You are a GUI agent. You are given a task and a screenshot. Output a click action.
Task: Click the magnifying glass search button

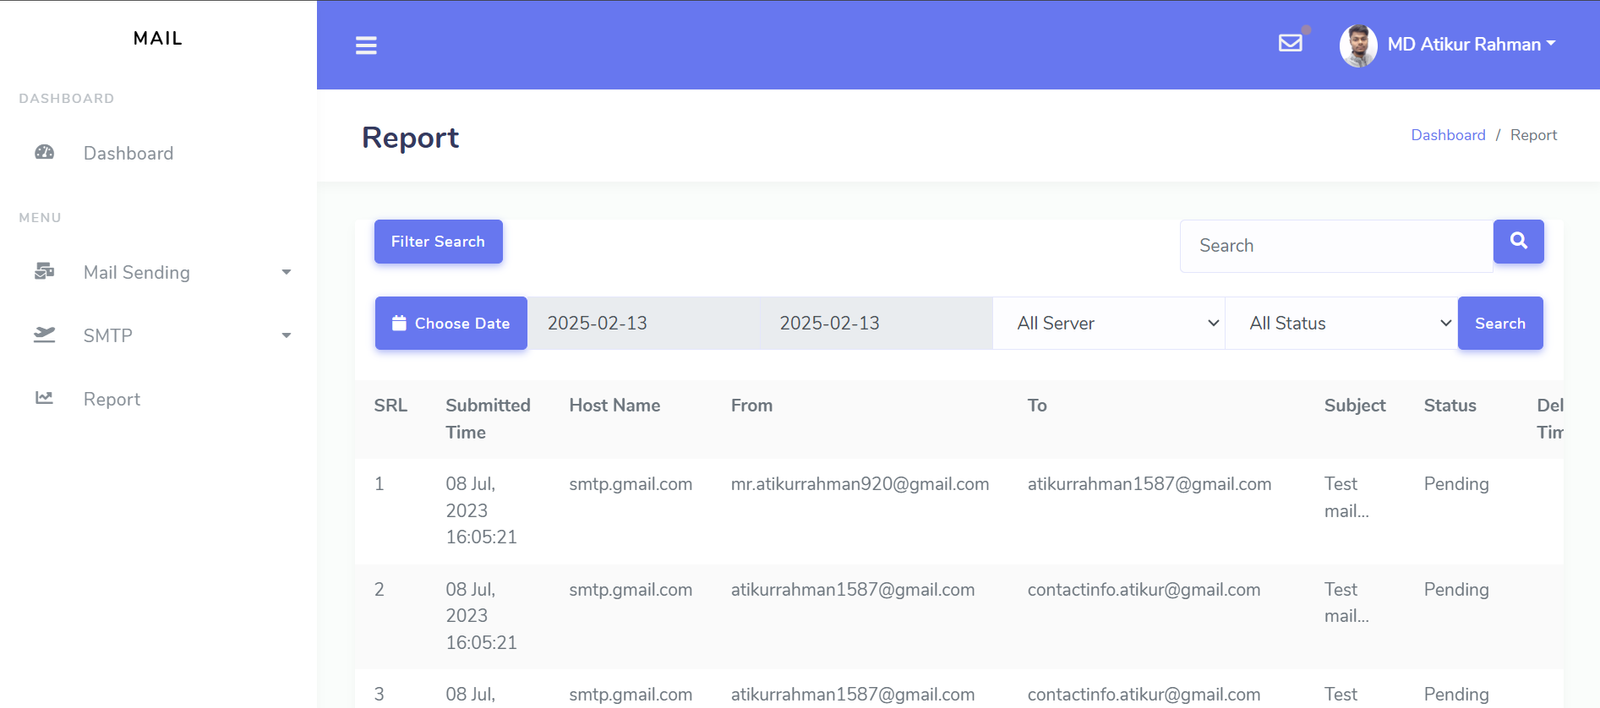(1518, 241)
